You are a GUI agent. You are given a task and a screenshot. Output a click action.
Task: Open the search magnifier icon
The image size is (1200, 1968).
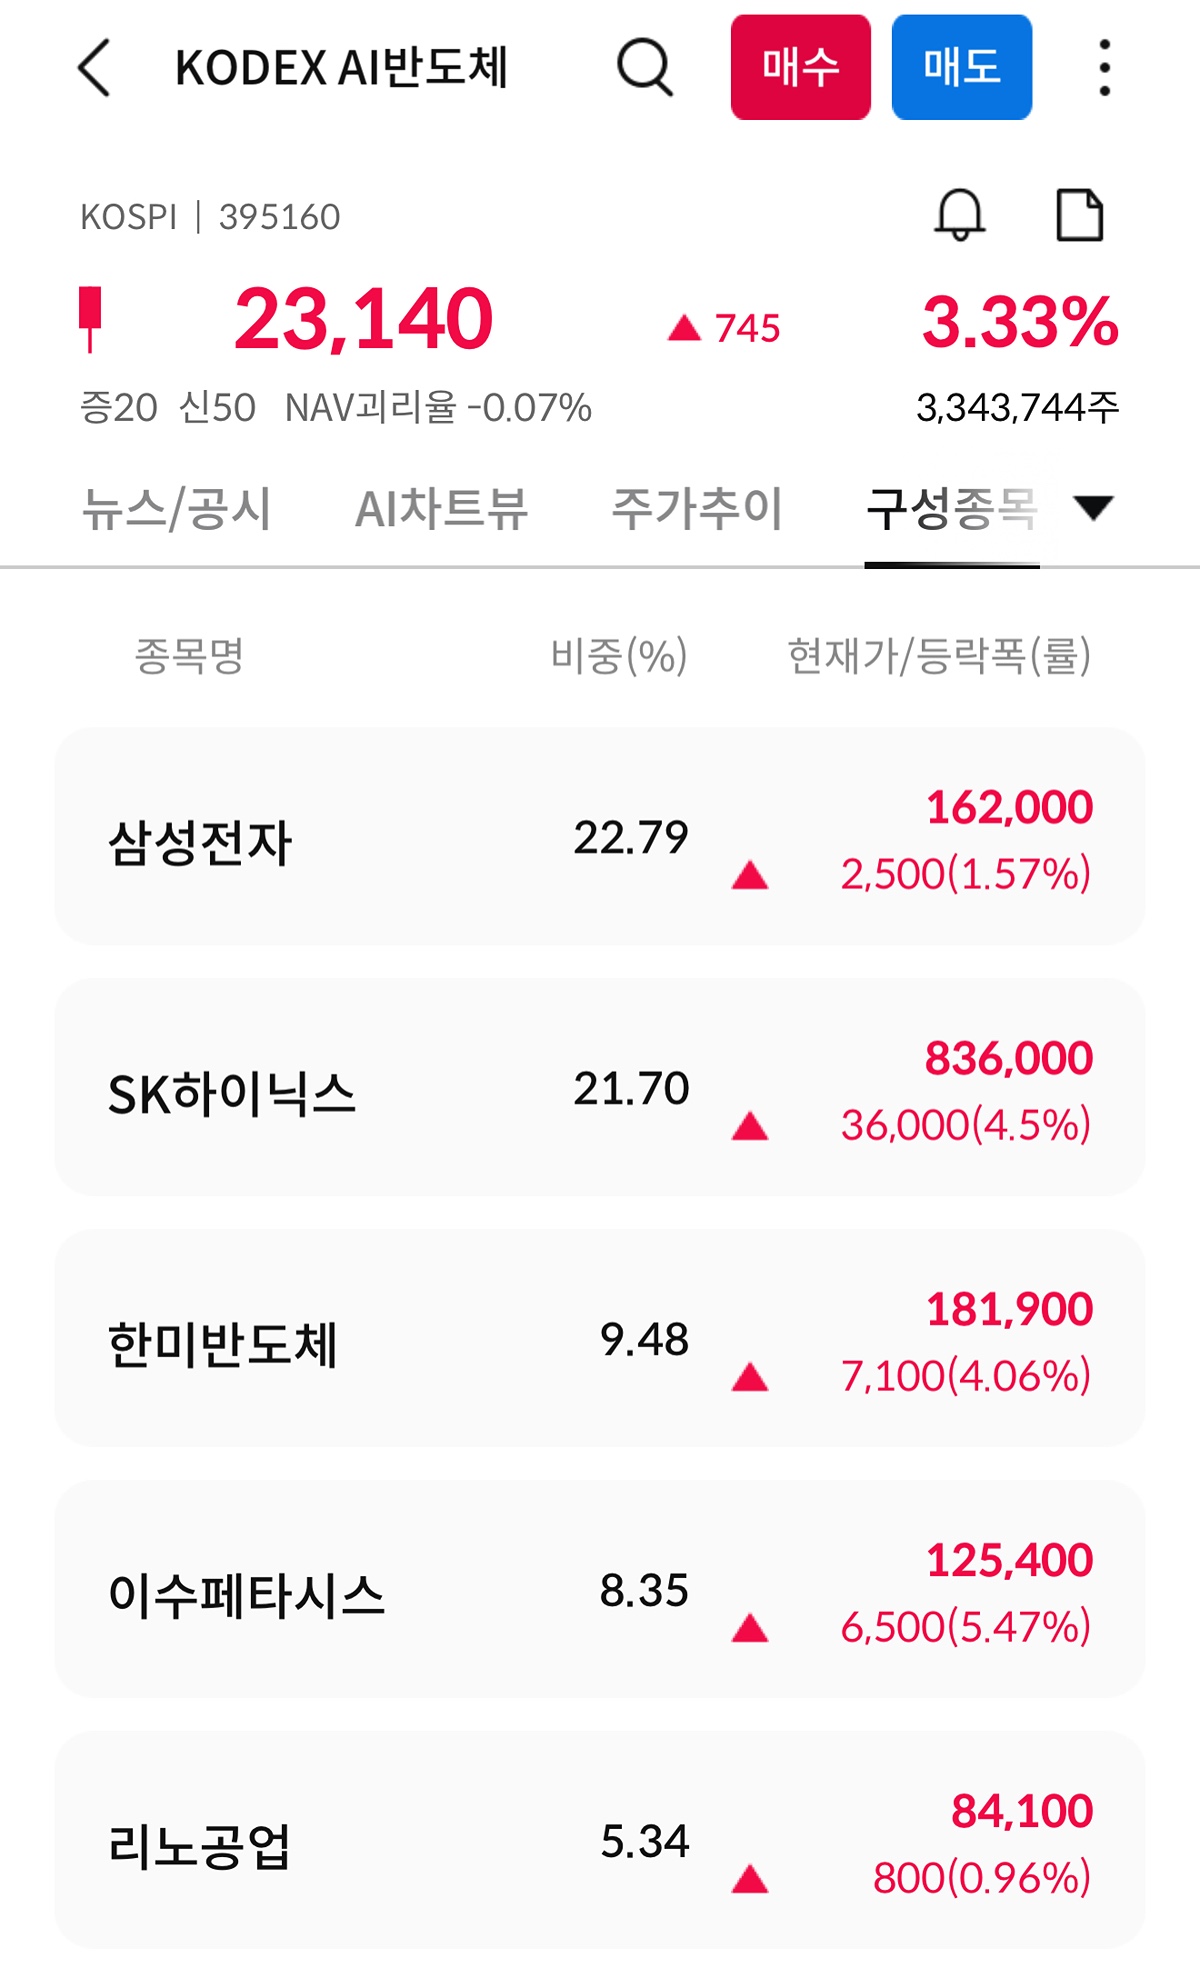645,68
